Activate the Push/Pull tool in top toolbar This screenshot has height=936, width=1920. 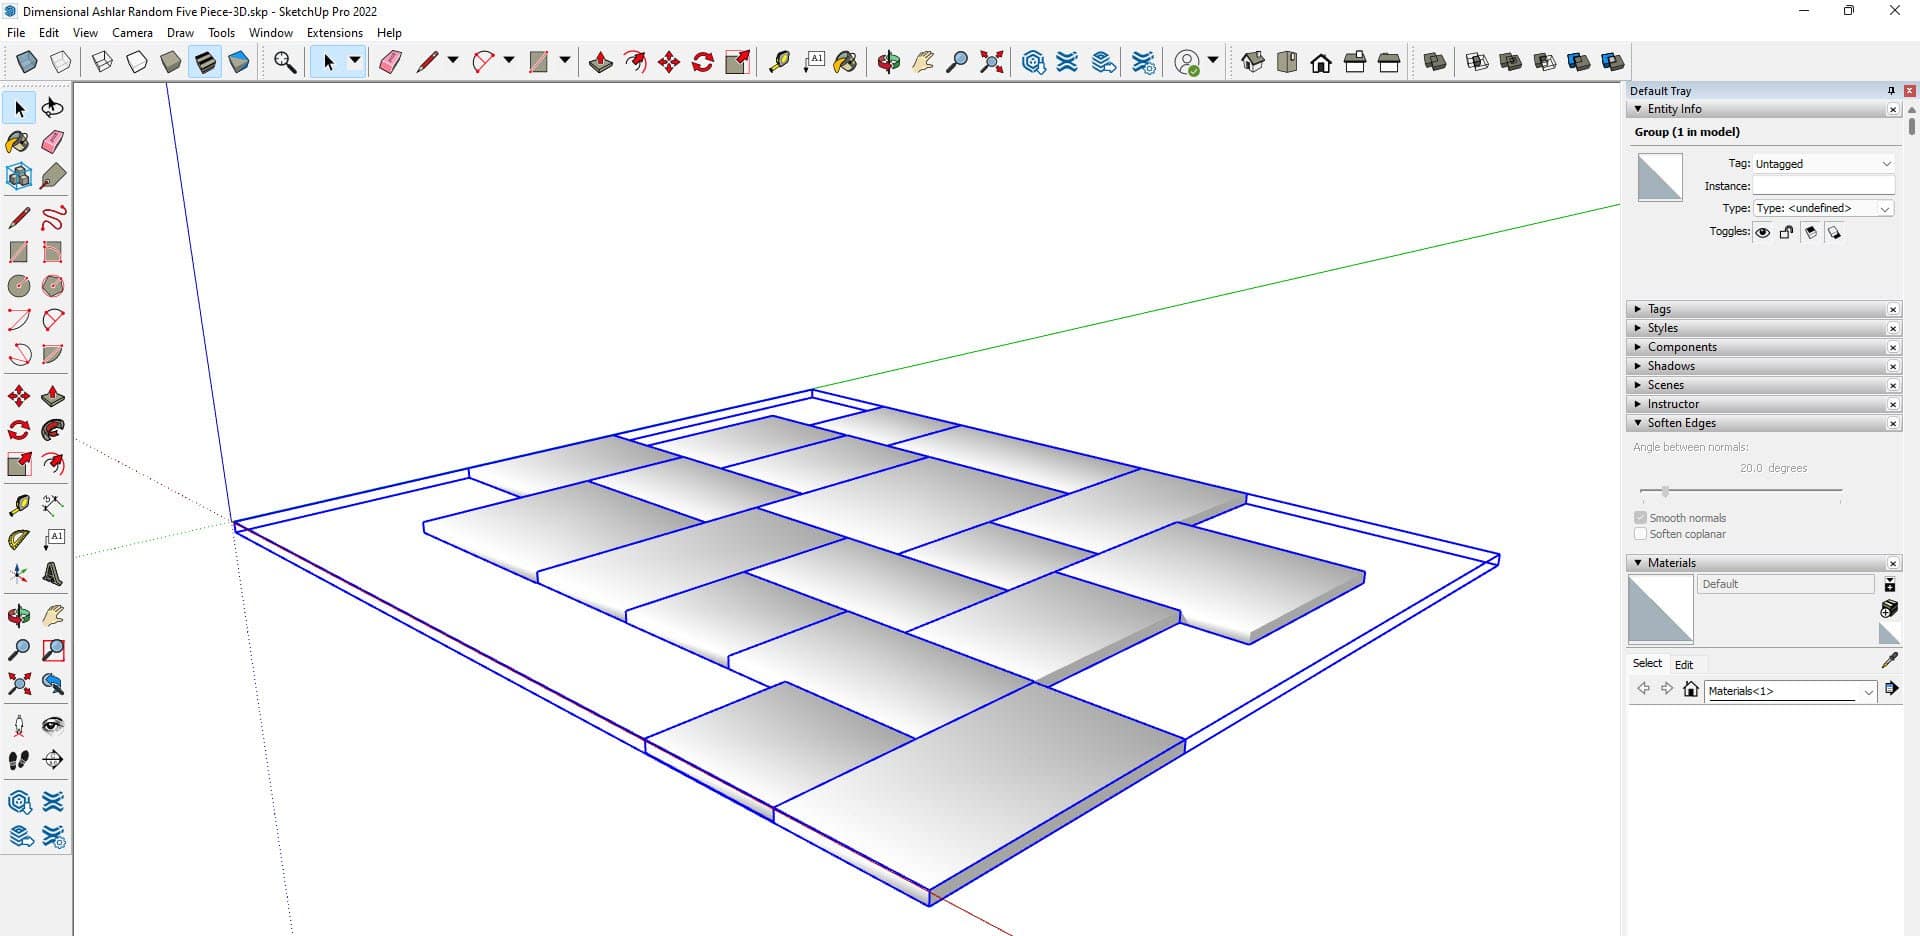click(600, 62)
